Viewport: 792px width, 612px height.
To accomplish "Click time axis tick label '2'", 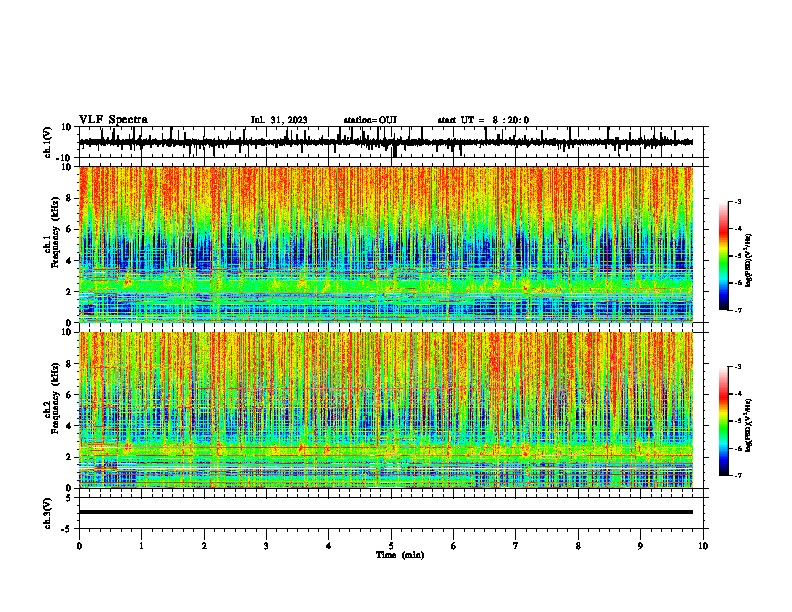I will [x=204, y=546].
